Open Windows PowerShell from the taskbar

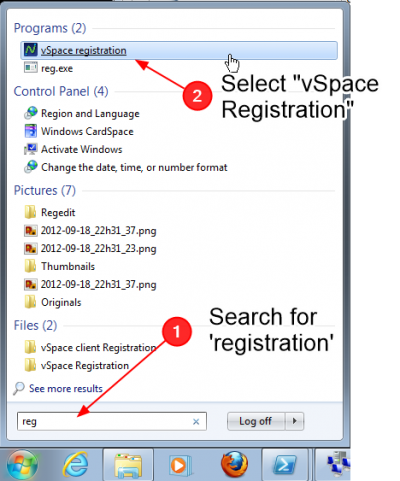coord(285,465)
